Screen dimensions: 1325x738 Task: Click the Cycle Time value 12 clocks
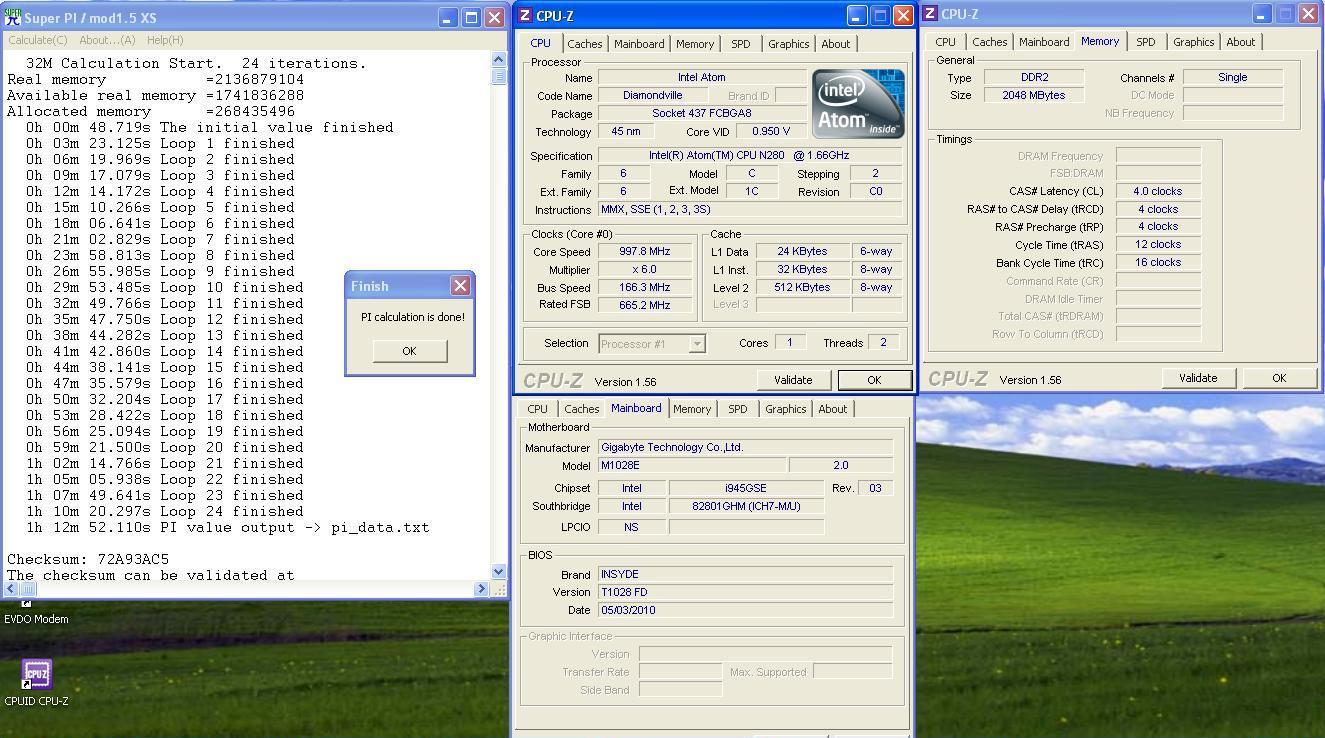pos(1158,244)
